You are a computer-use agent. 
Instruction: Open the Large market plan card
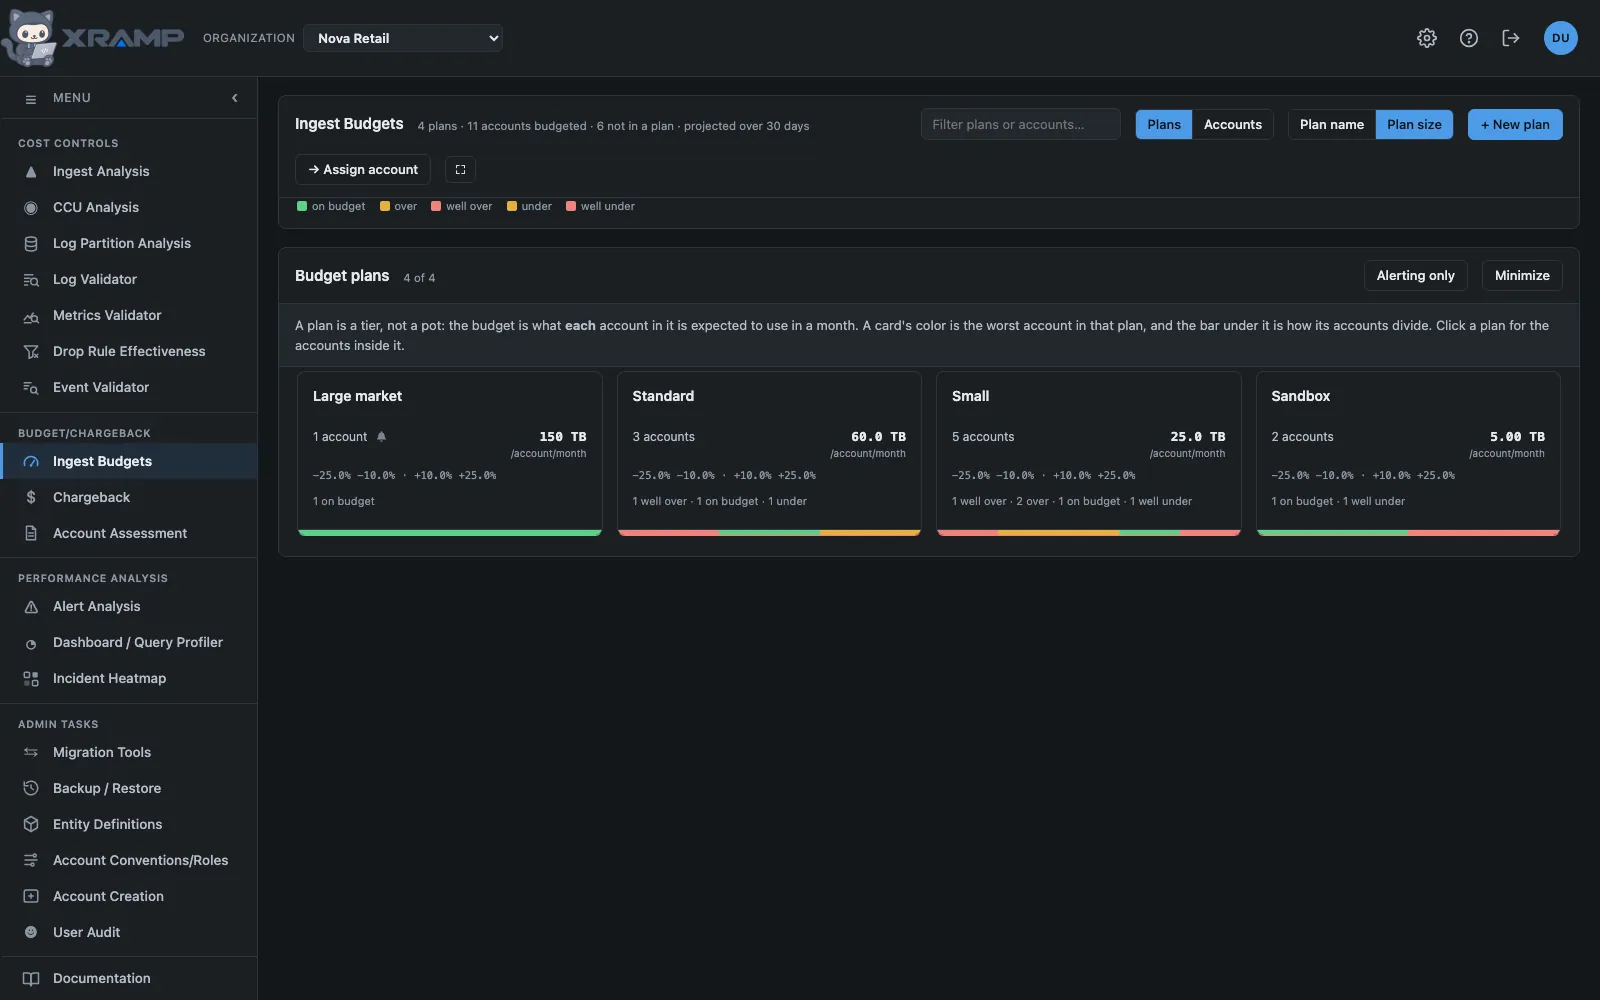pos(450,454)
